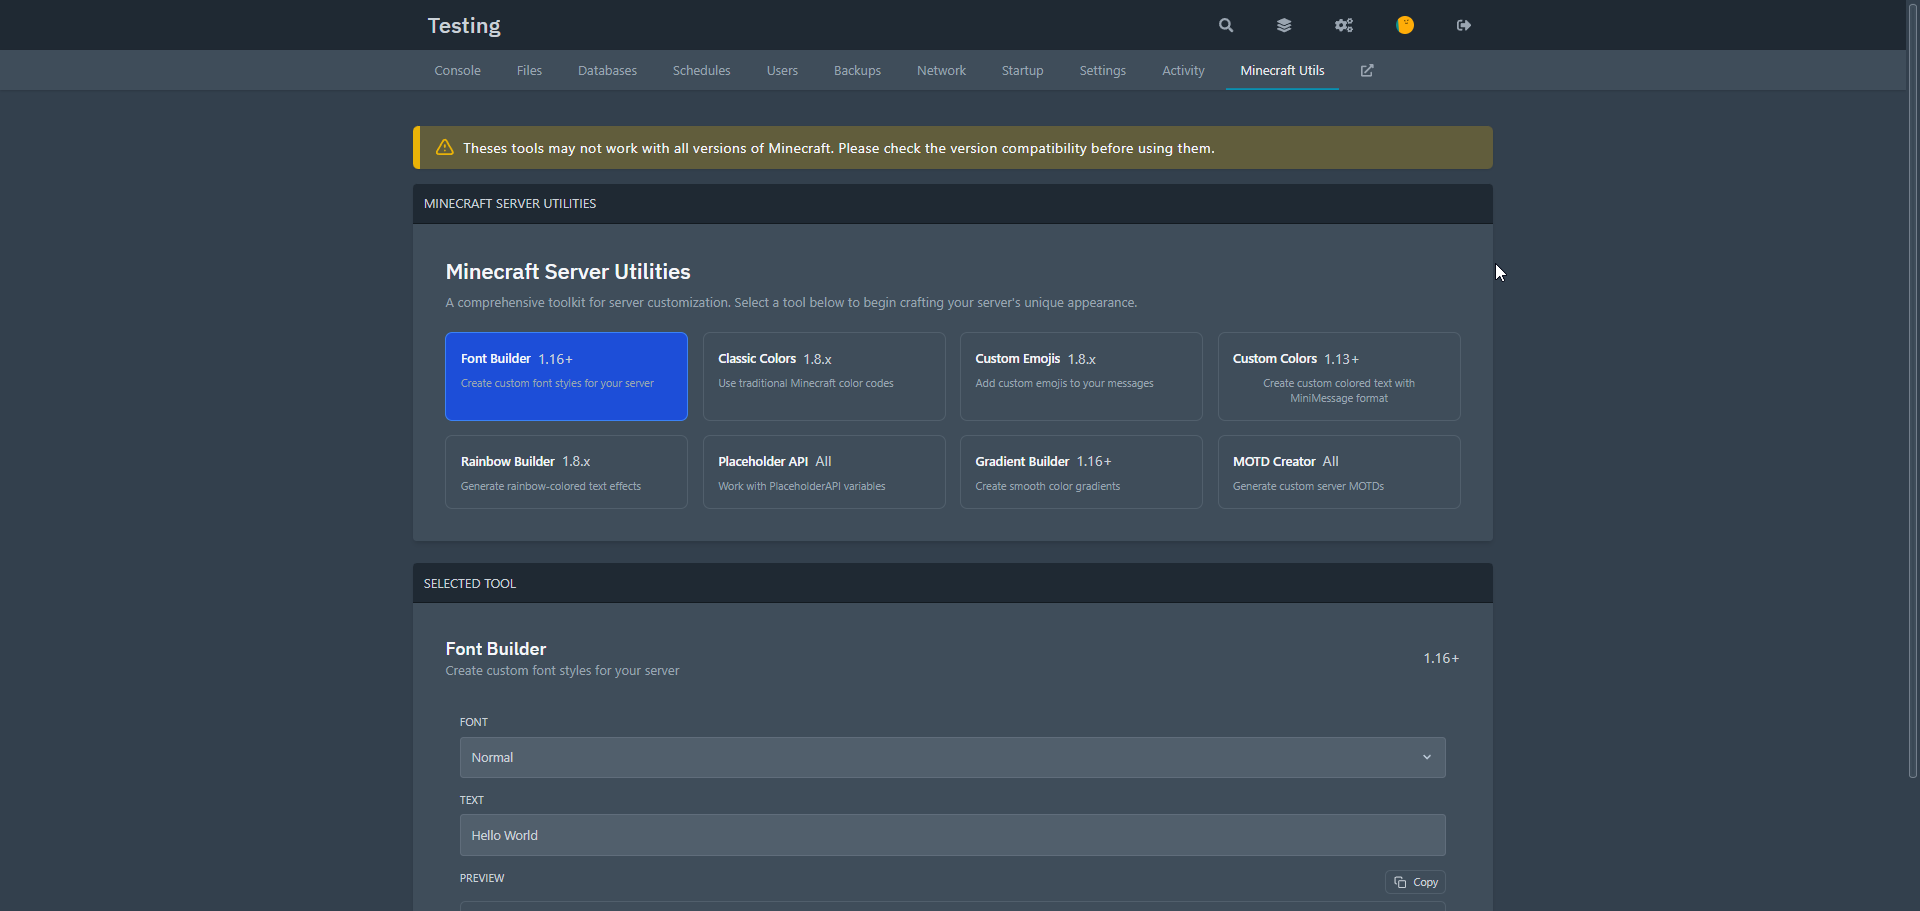Open admin settings cogs icon
Image resolution: width=1920 pixels, height=911 pixels.
tap(1344, 25)
